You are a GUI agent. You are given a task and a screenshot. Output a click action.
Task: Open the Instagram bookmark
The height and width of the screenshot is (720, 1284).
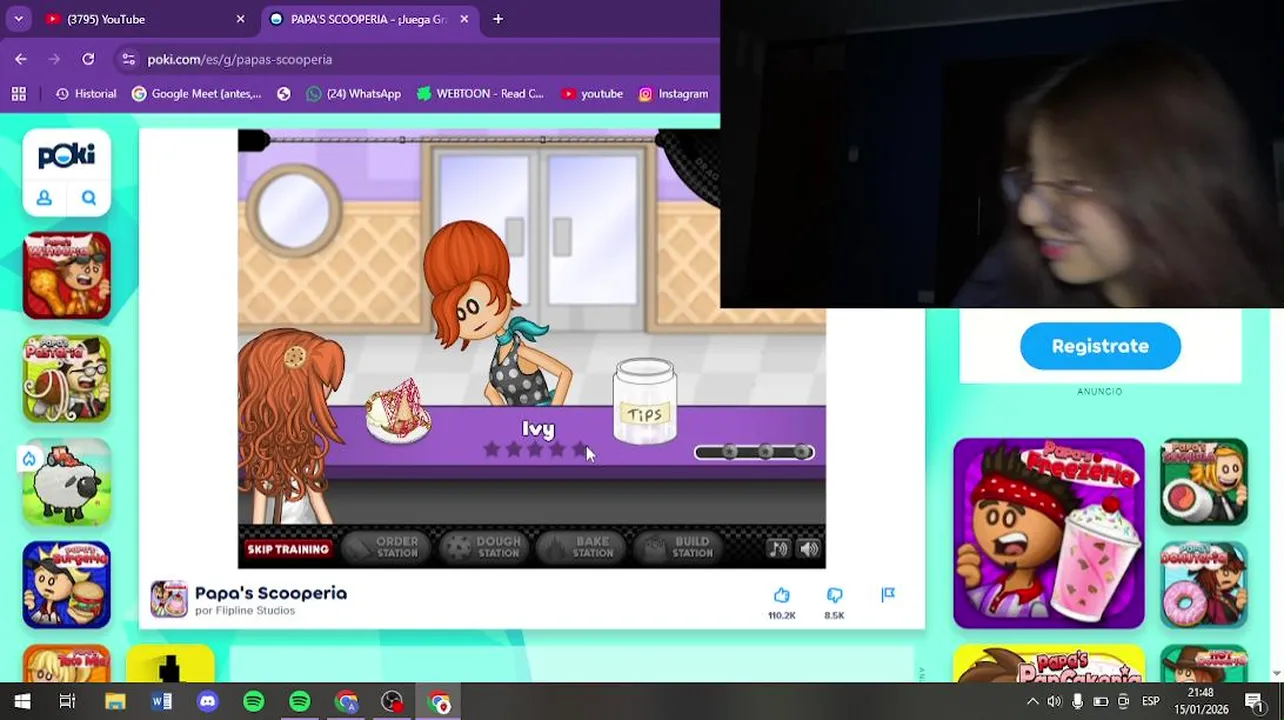click(x=673, y=94)
